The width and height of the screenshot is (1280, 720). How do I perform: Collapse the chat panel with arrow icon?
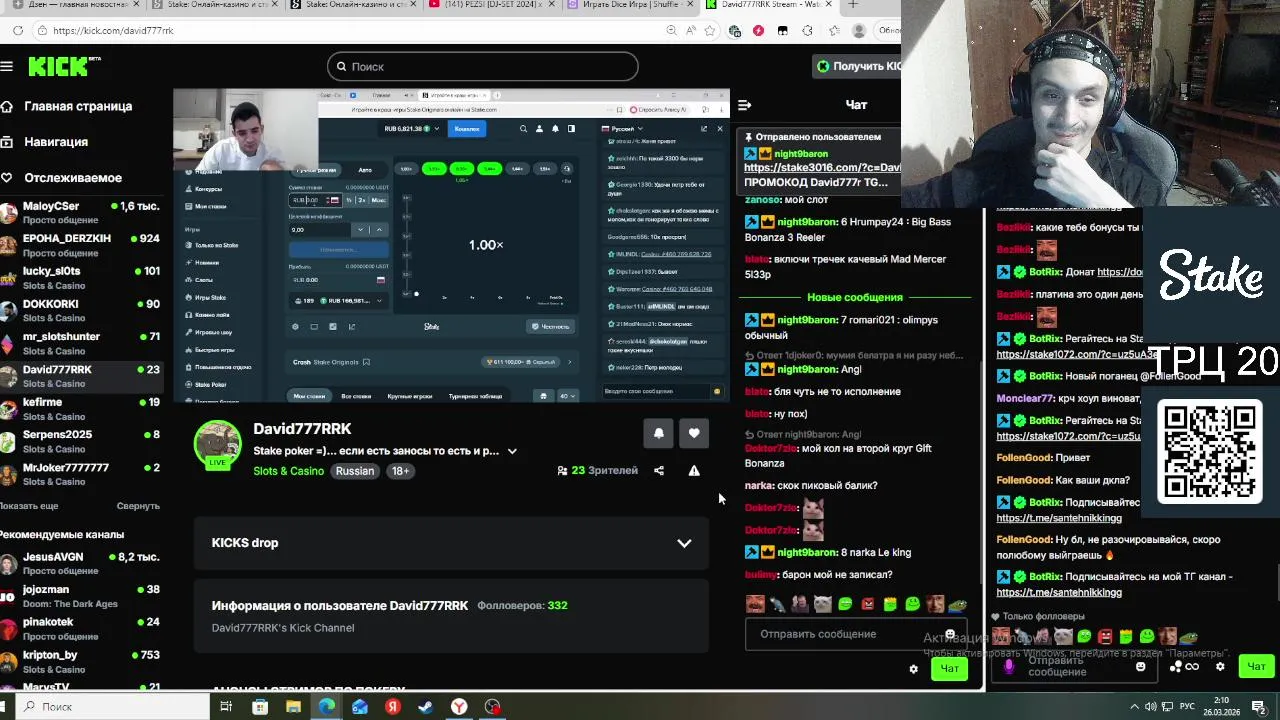[744, 104]
